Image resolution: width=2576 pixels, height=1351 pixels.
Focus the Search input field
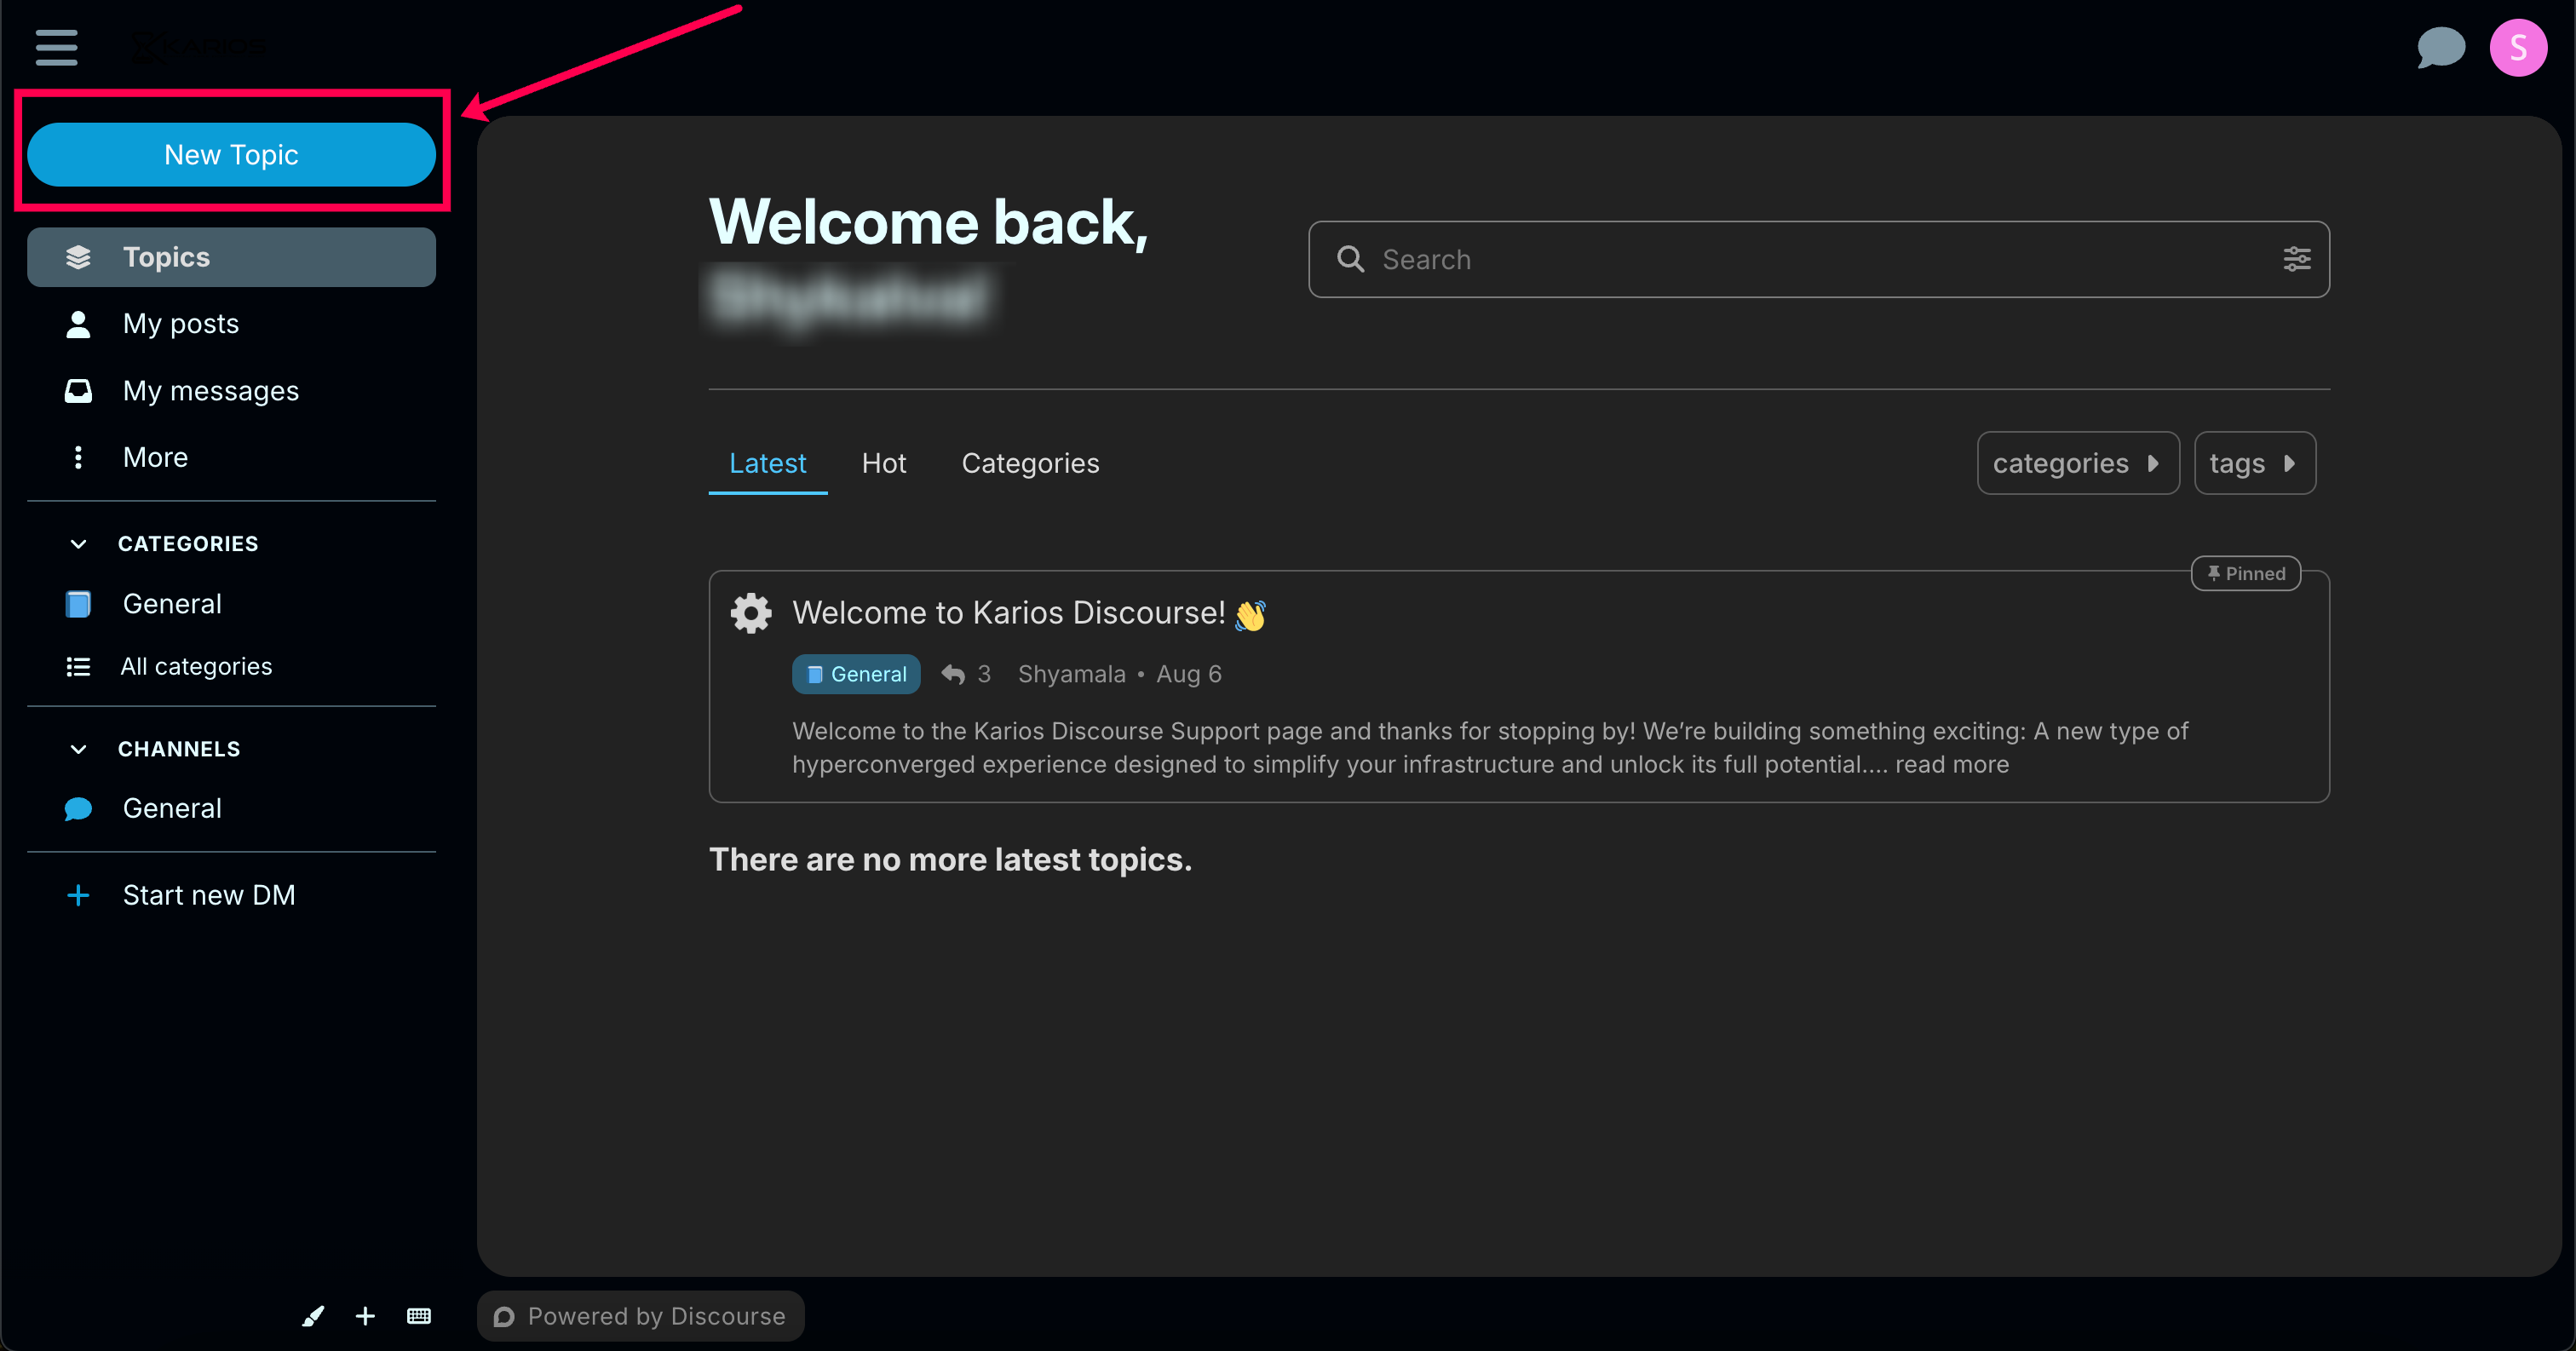pyautogui.click(x=1818, y=260)
